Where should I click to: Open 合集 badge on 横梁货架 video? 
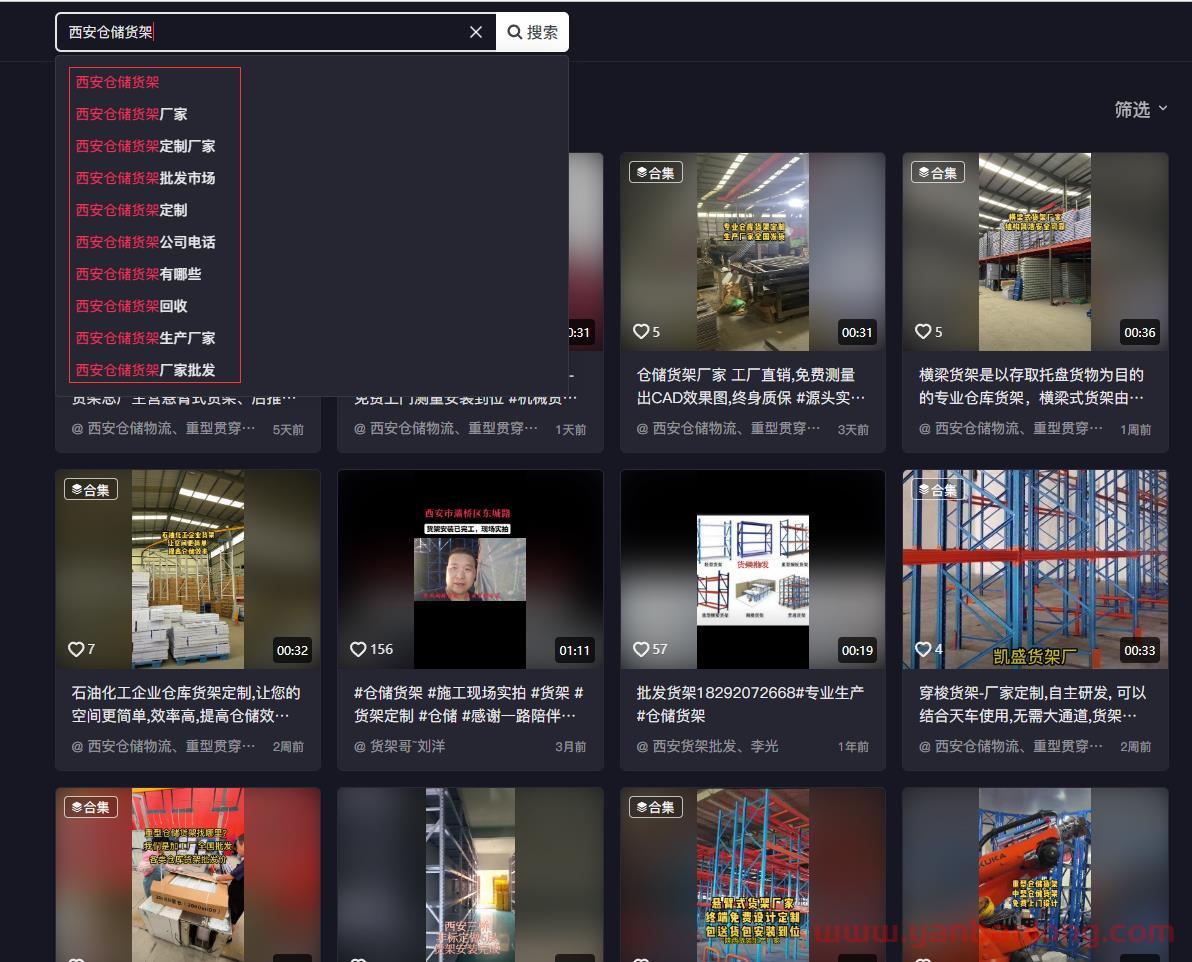click(x=937, y=173)
